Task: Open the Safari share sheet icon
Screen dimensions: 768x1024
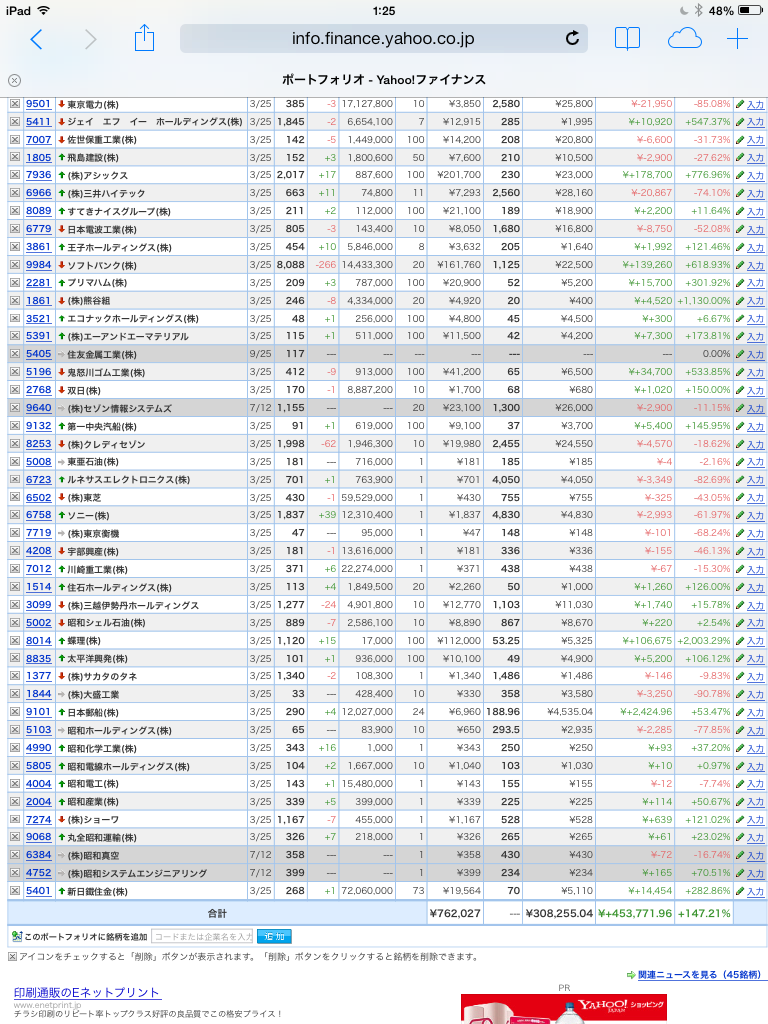Action: (x=144, y=38)
